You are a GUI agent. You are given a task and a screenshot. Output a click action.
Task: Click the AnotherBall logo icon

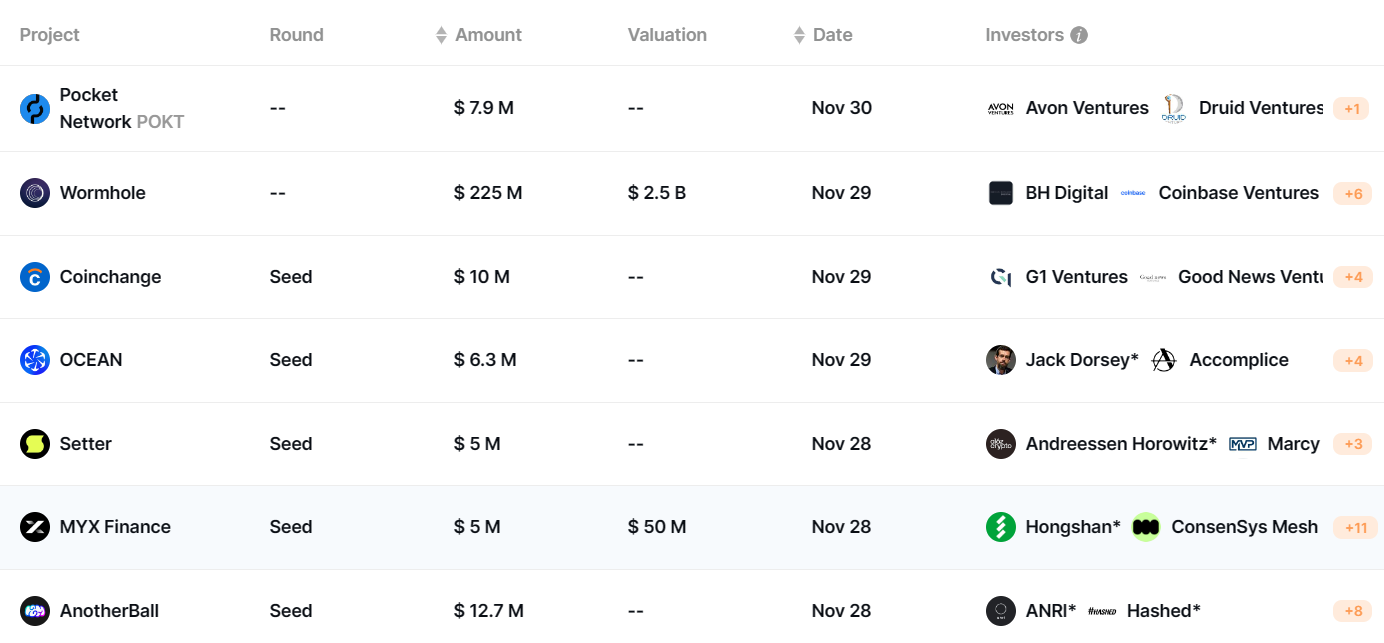(x=35, y=610)
